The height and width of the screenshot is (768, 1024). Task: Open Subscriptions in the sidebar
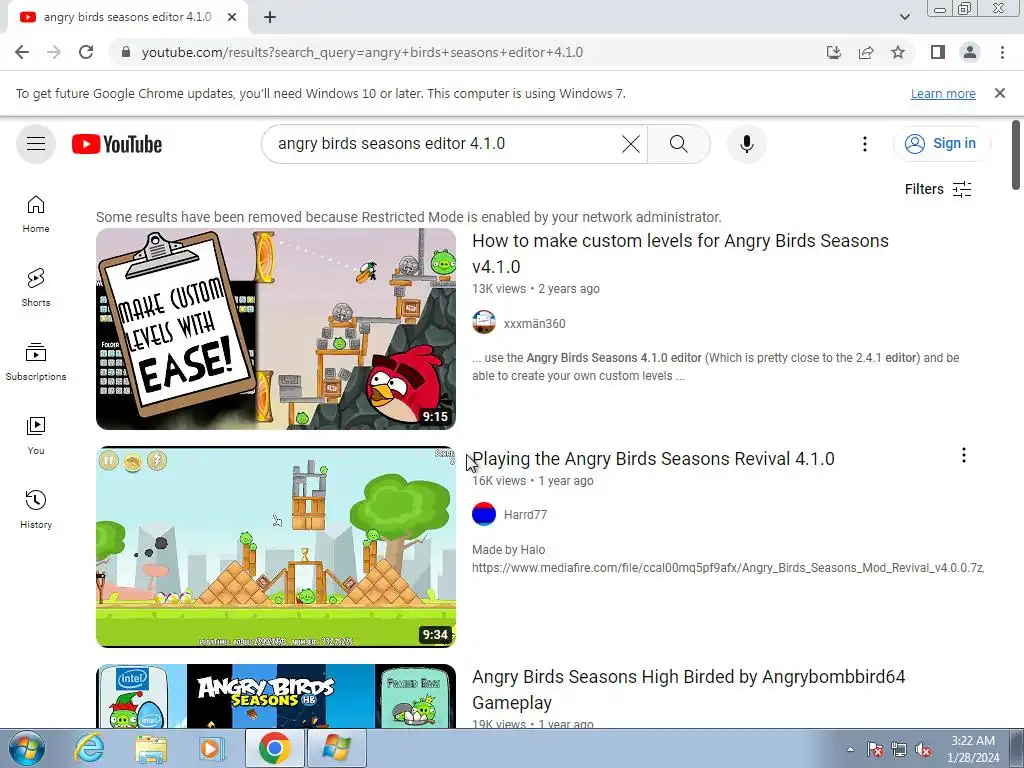(36, 362)
